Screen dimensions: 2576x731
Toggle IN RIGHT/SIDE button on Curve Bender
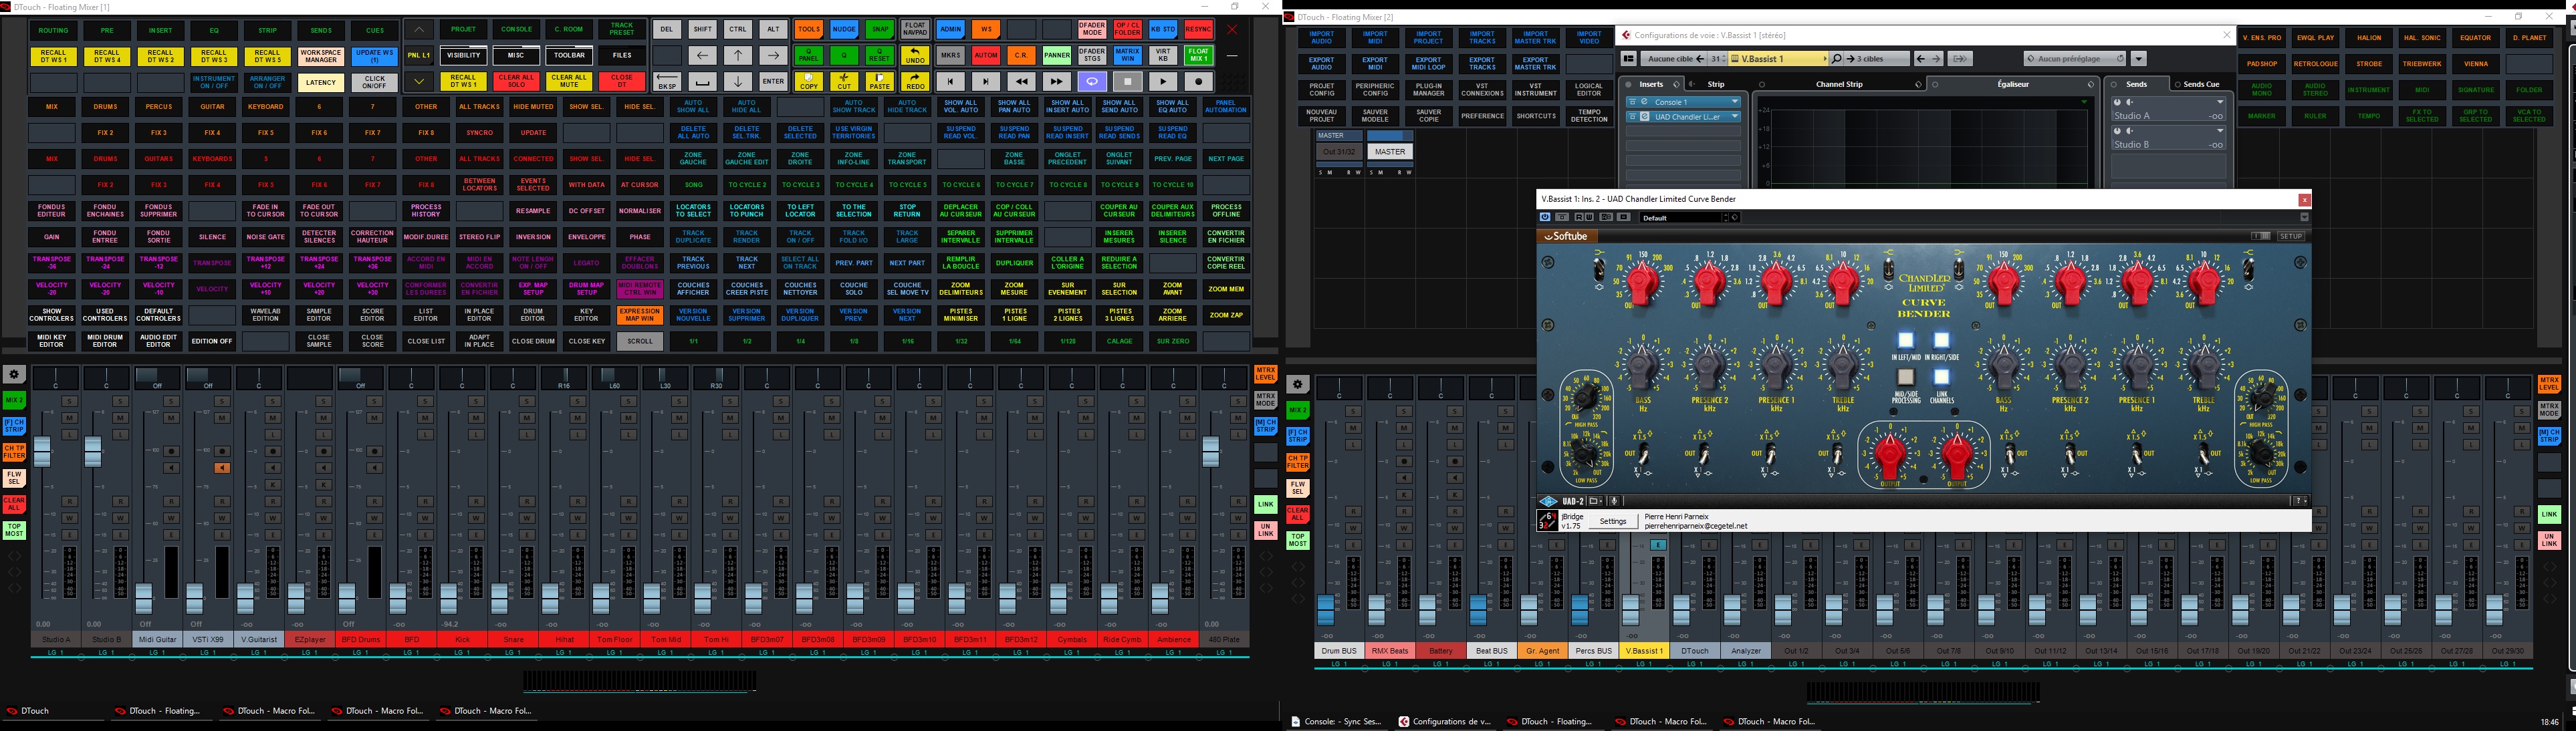coord(1941,340)
